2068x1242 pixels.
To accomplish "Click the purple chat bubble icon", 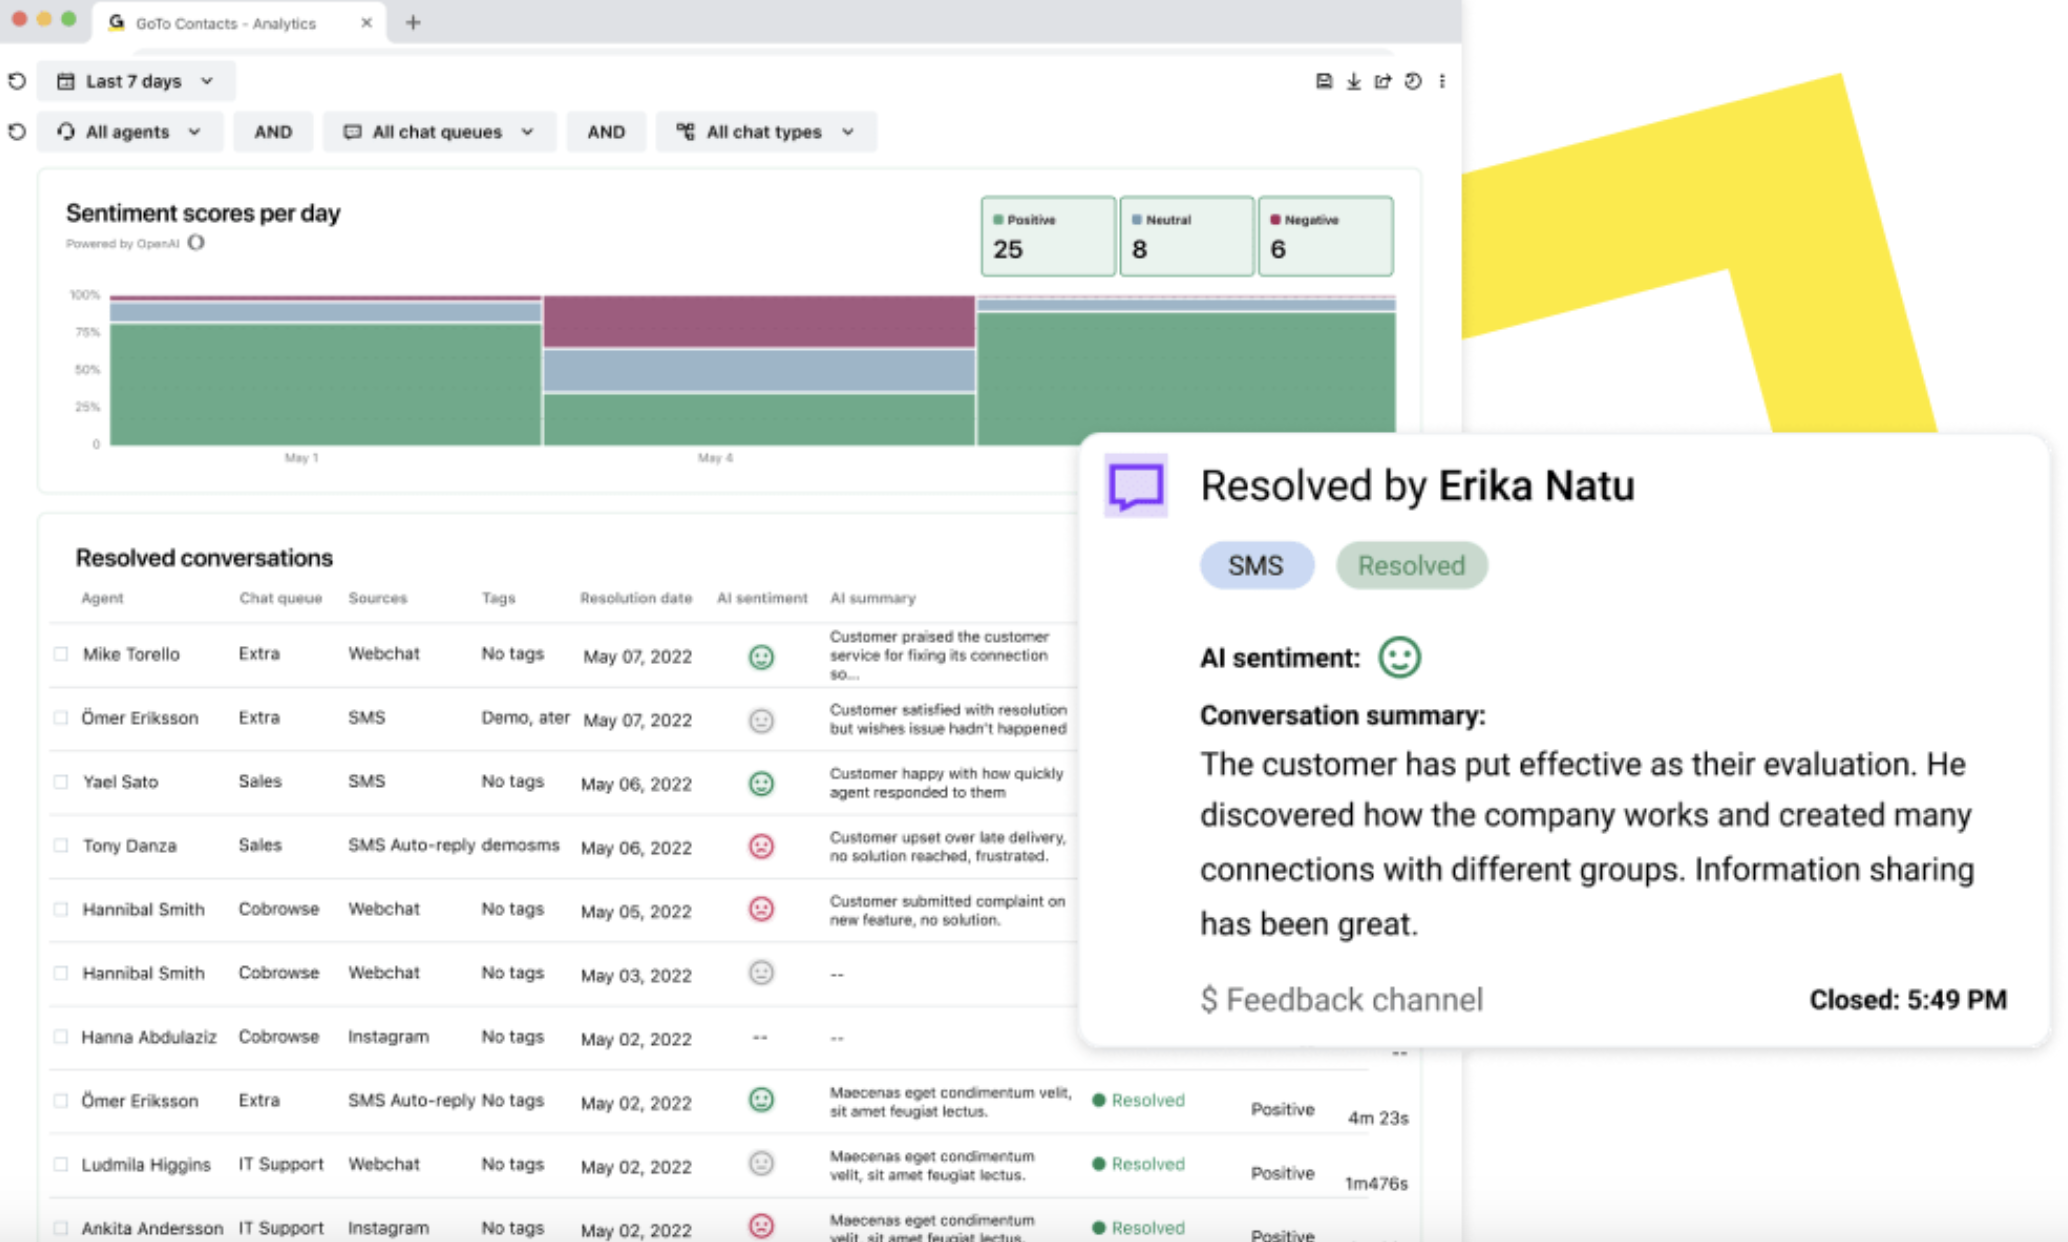I will [x=1135, y=487].
